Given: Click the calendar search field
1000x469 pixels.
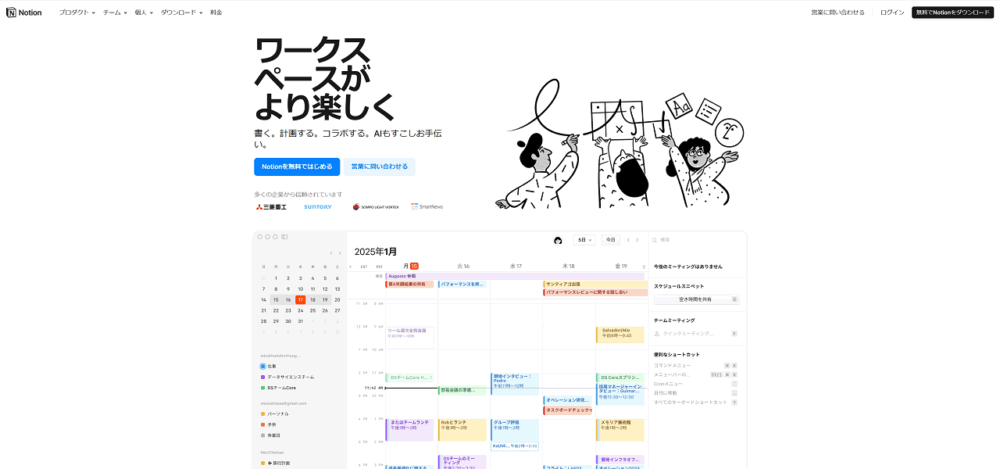Looking at the screenshot, I should point(700,240).
